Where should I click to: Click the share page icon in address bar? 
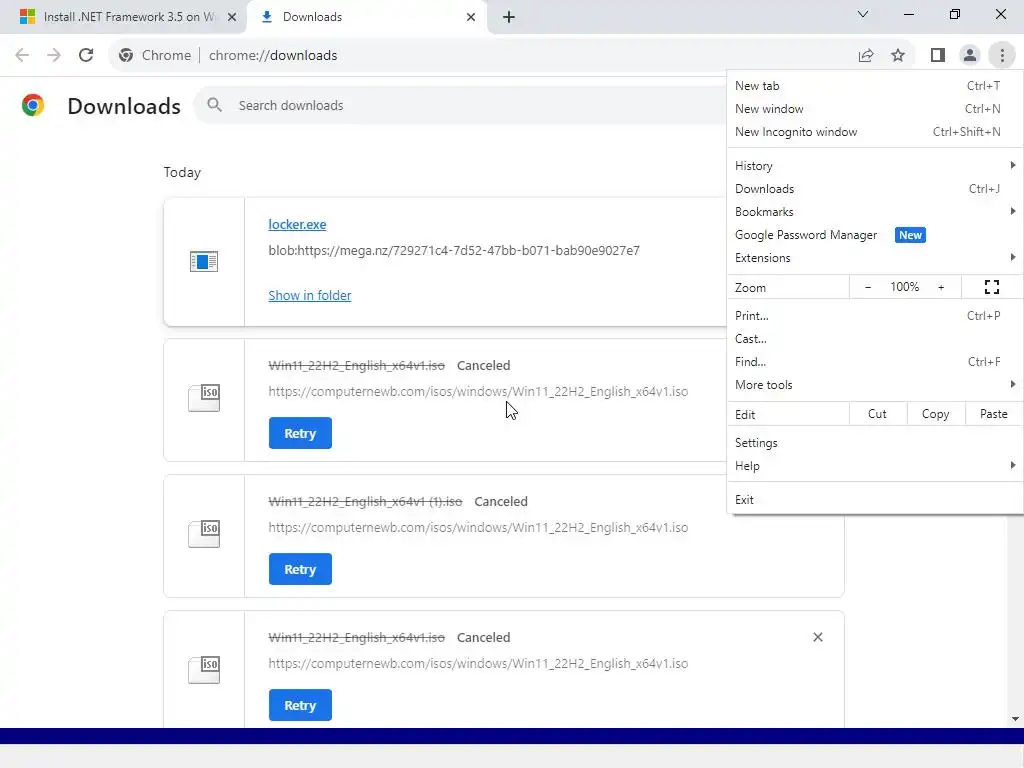pyautogui.click(x=866, y=56)
